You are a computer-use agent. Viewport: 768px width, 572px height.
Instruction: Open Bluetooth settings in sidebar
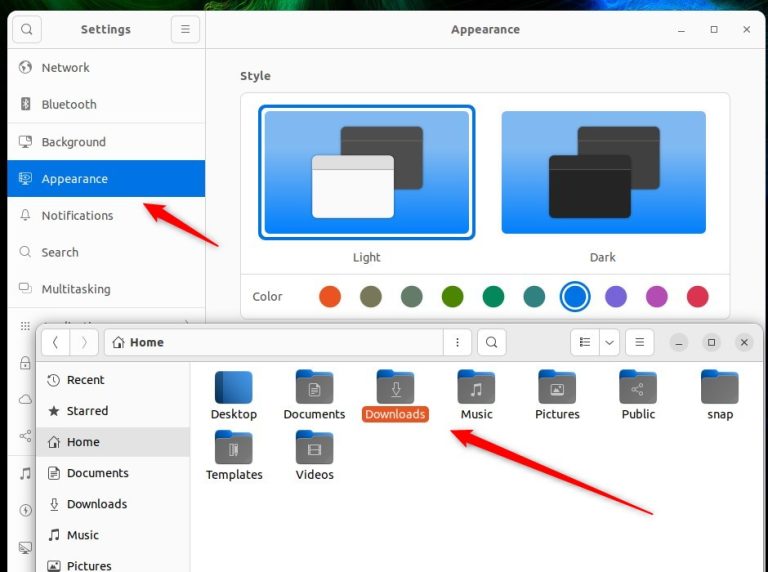tap(106, 104)
